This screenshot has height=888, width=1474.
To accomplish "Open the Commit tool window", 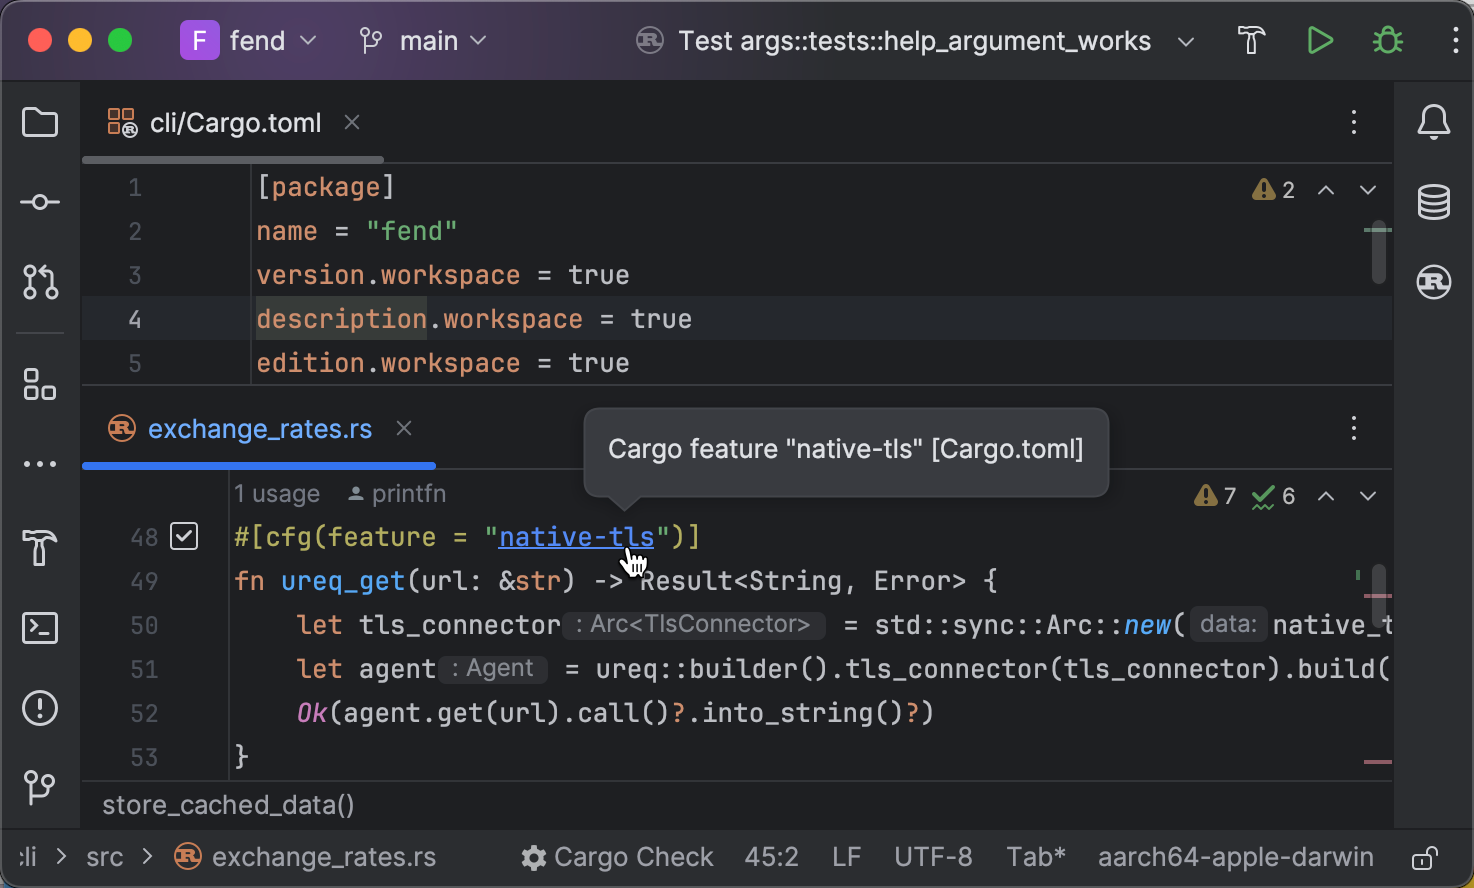I will 39,201.
